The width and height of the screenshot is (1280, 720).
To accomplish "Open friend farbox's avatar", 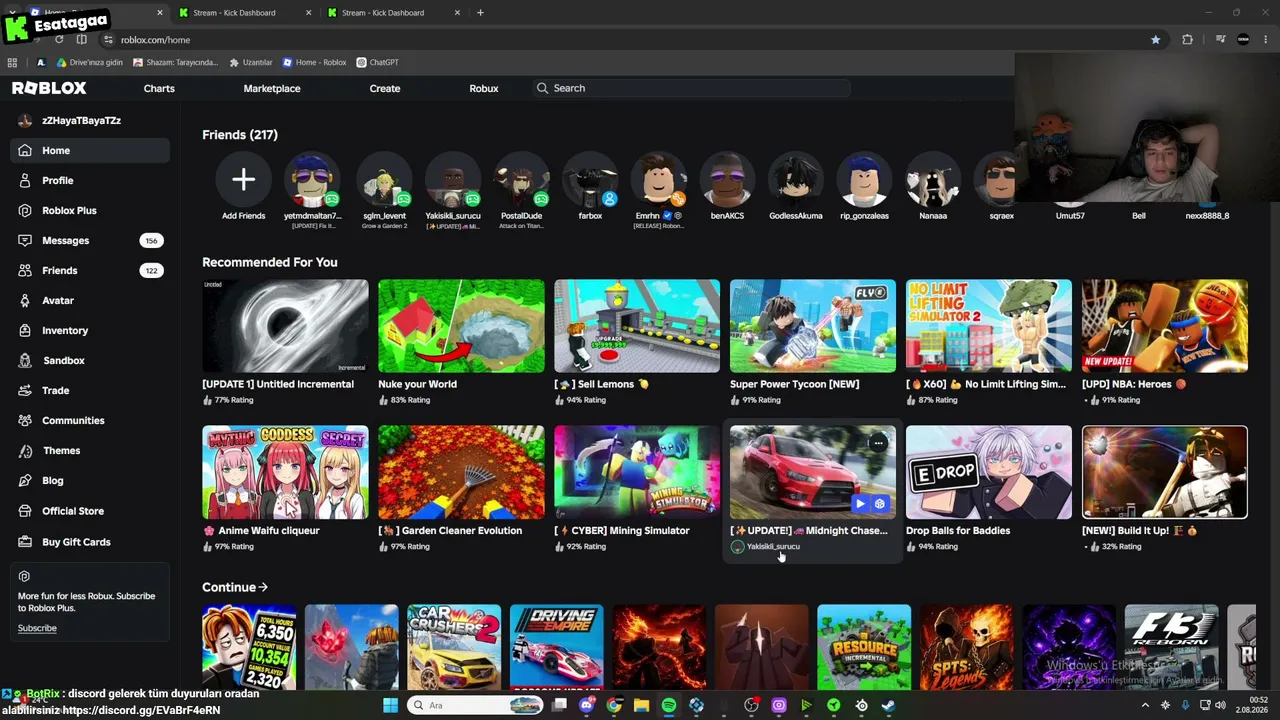I will coord(590,180).
